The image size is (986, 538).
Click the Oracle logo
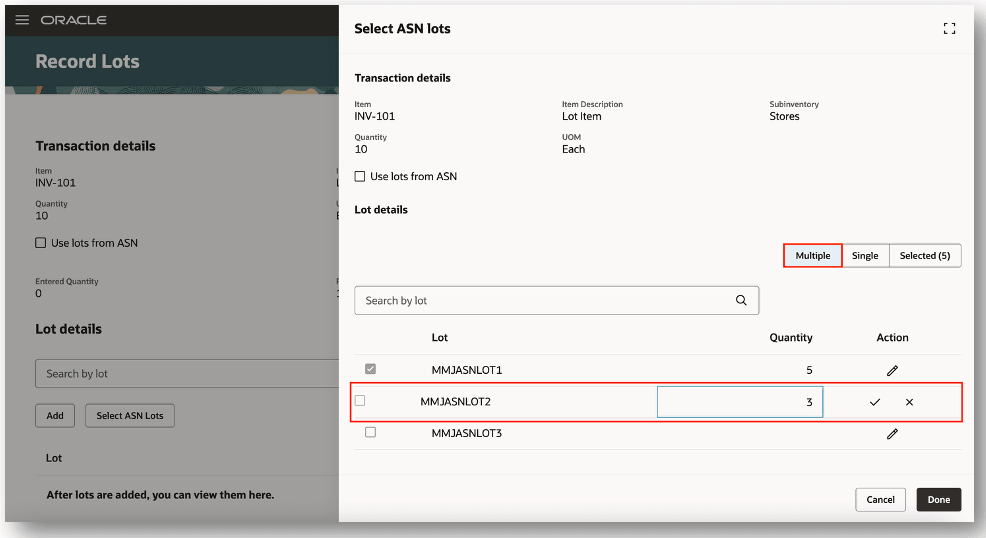(x=74, y=20)
